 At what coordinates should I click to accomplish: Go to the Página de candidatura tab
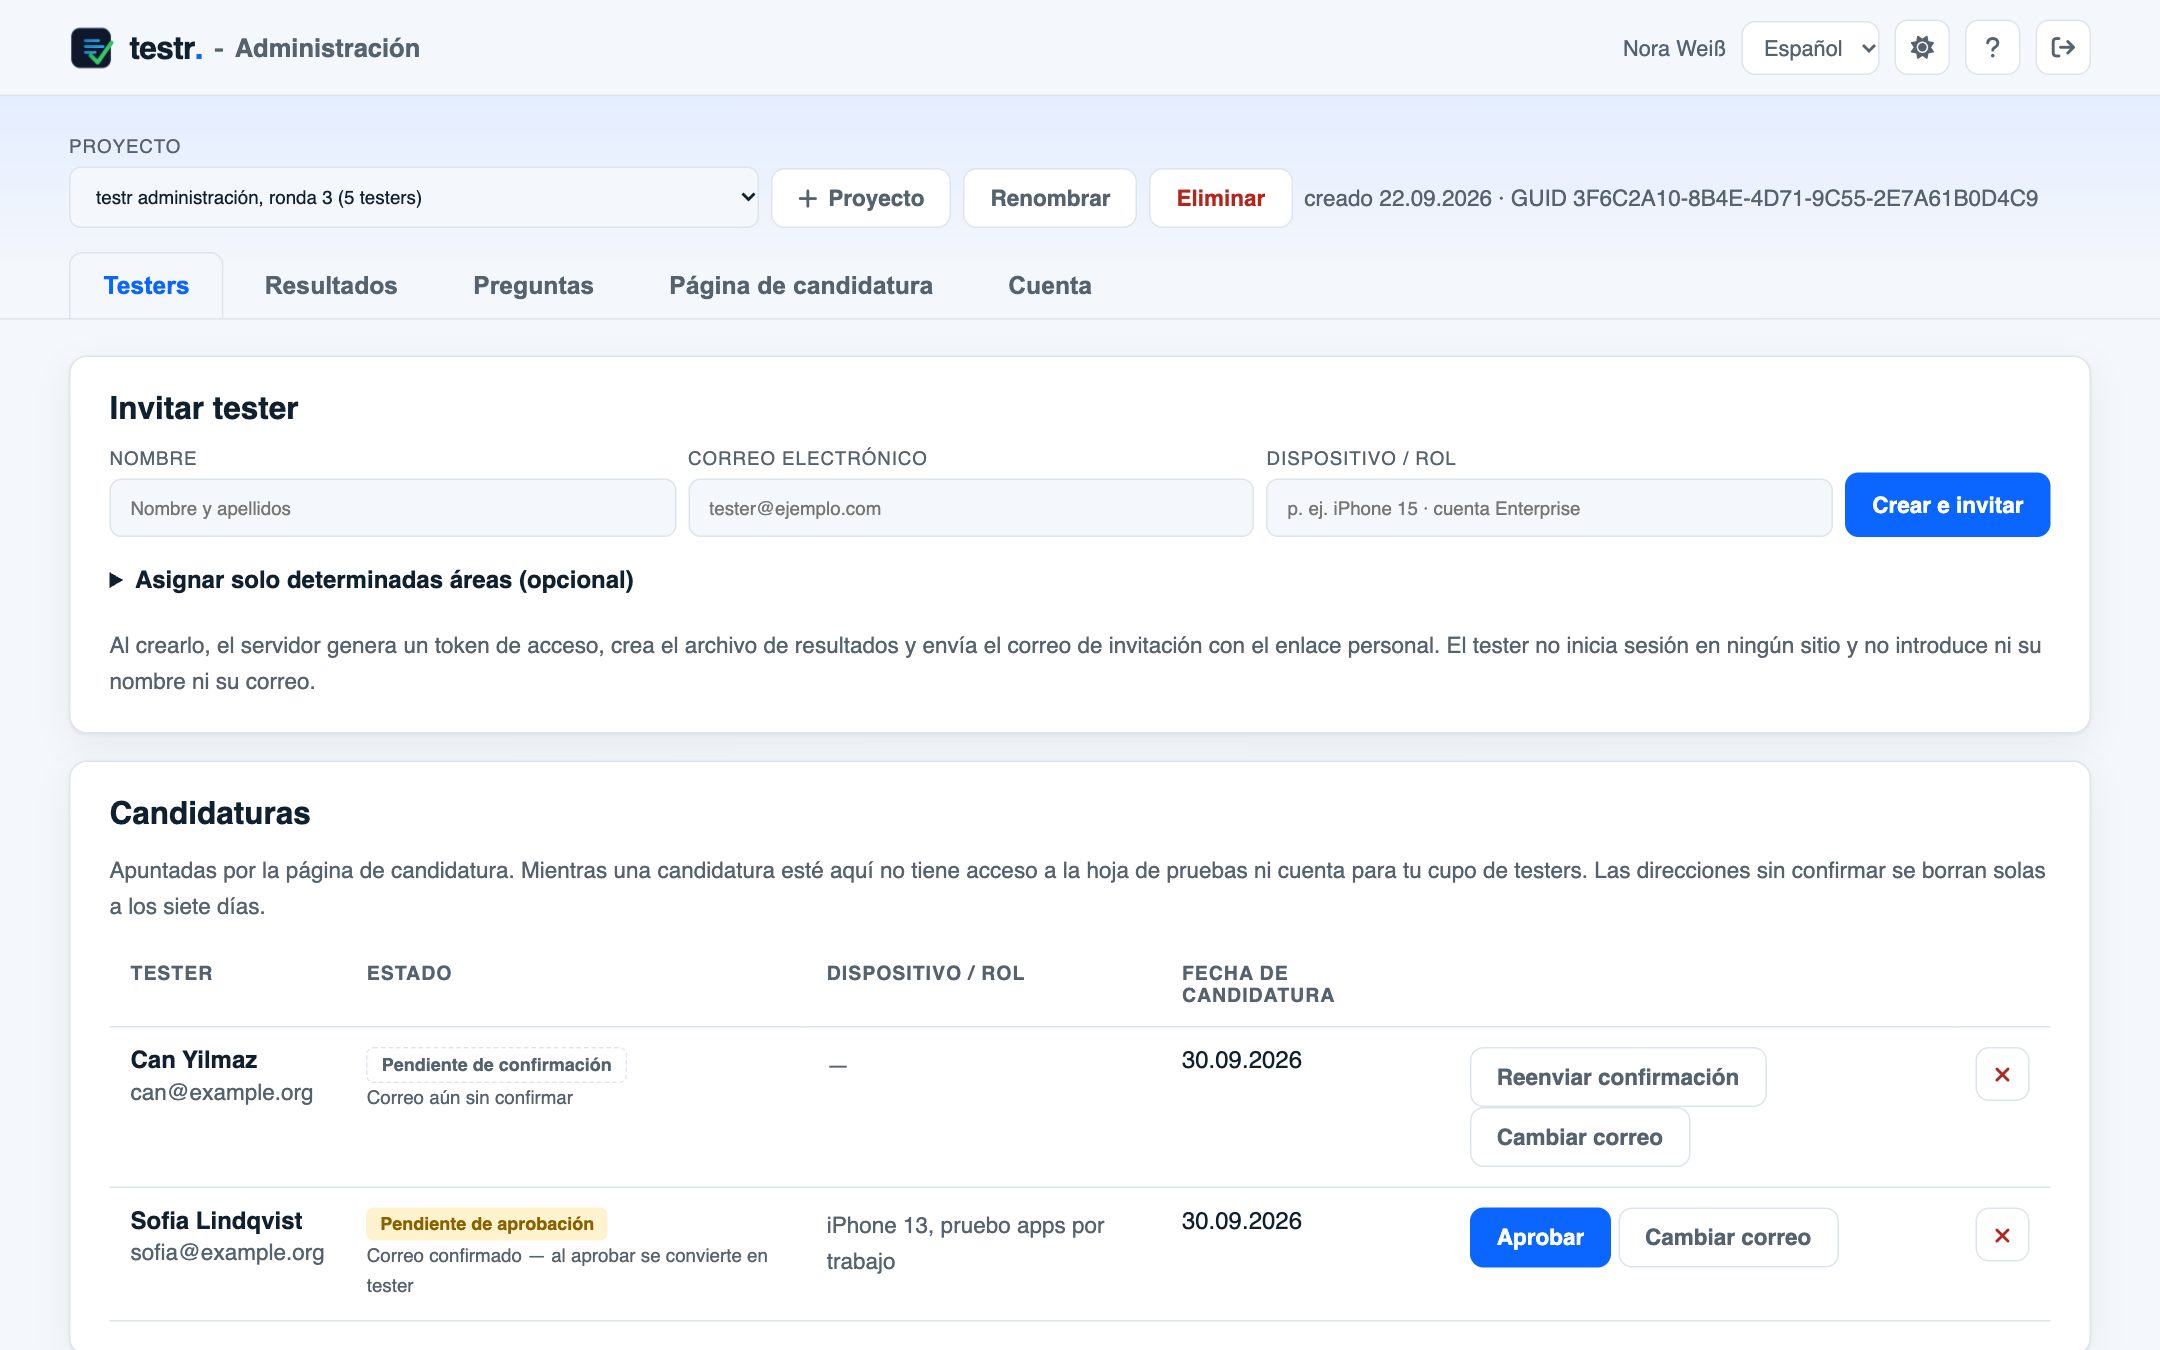(801, 285)
